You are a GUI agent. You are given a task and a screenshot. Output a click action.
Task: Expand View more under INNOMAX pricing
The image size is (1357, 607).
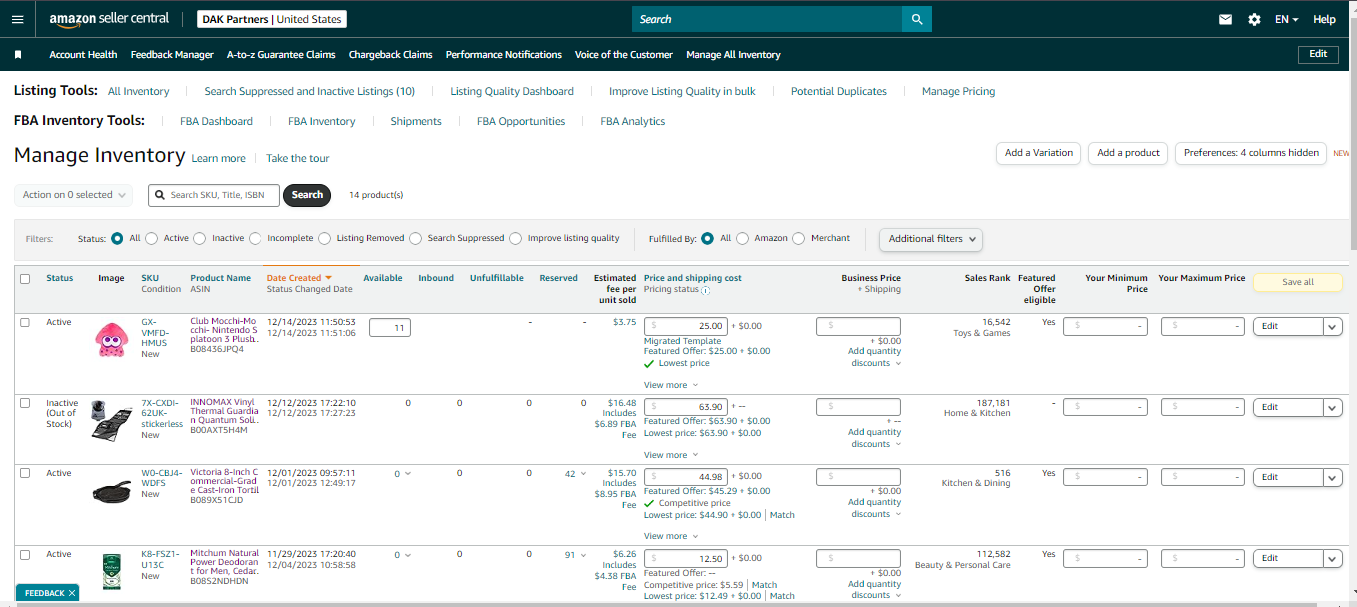671,455
